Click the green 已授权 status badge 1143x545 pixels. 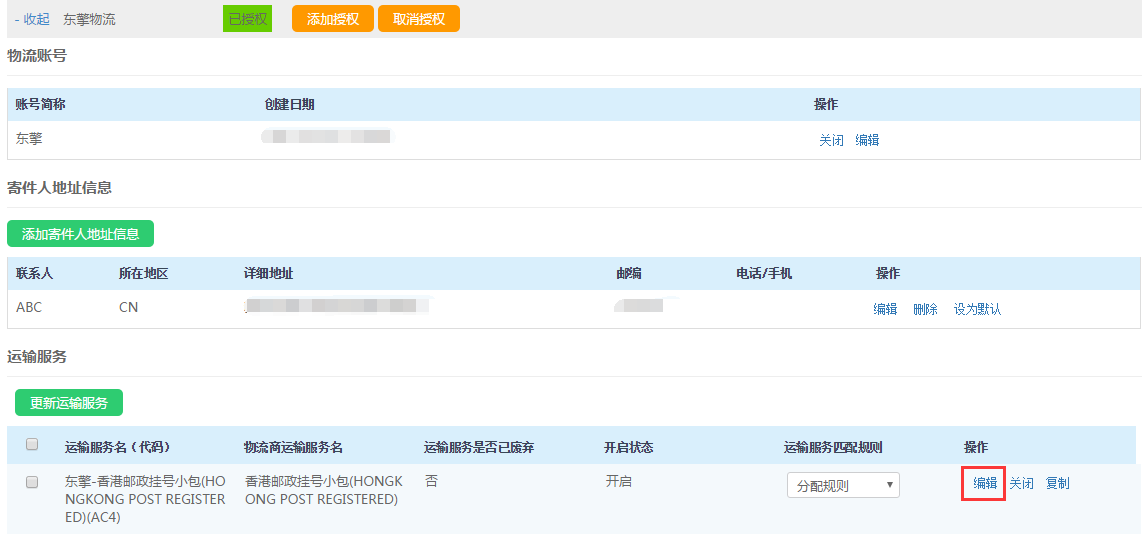click(247, 19)
